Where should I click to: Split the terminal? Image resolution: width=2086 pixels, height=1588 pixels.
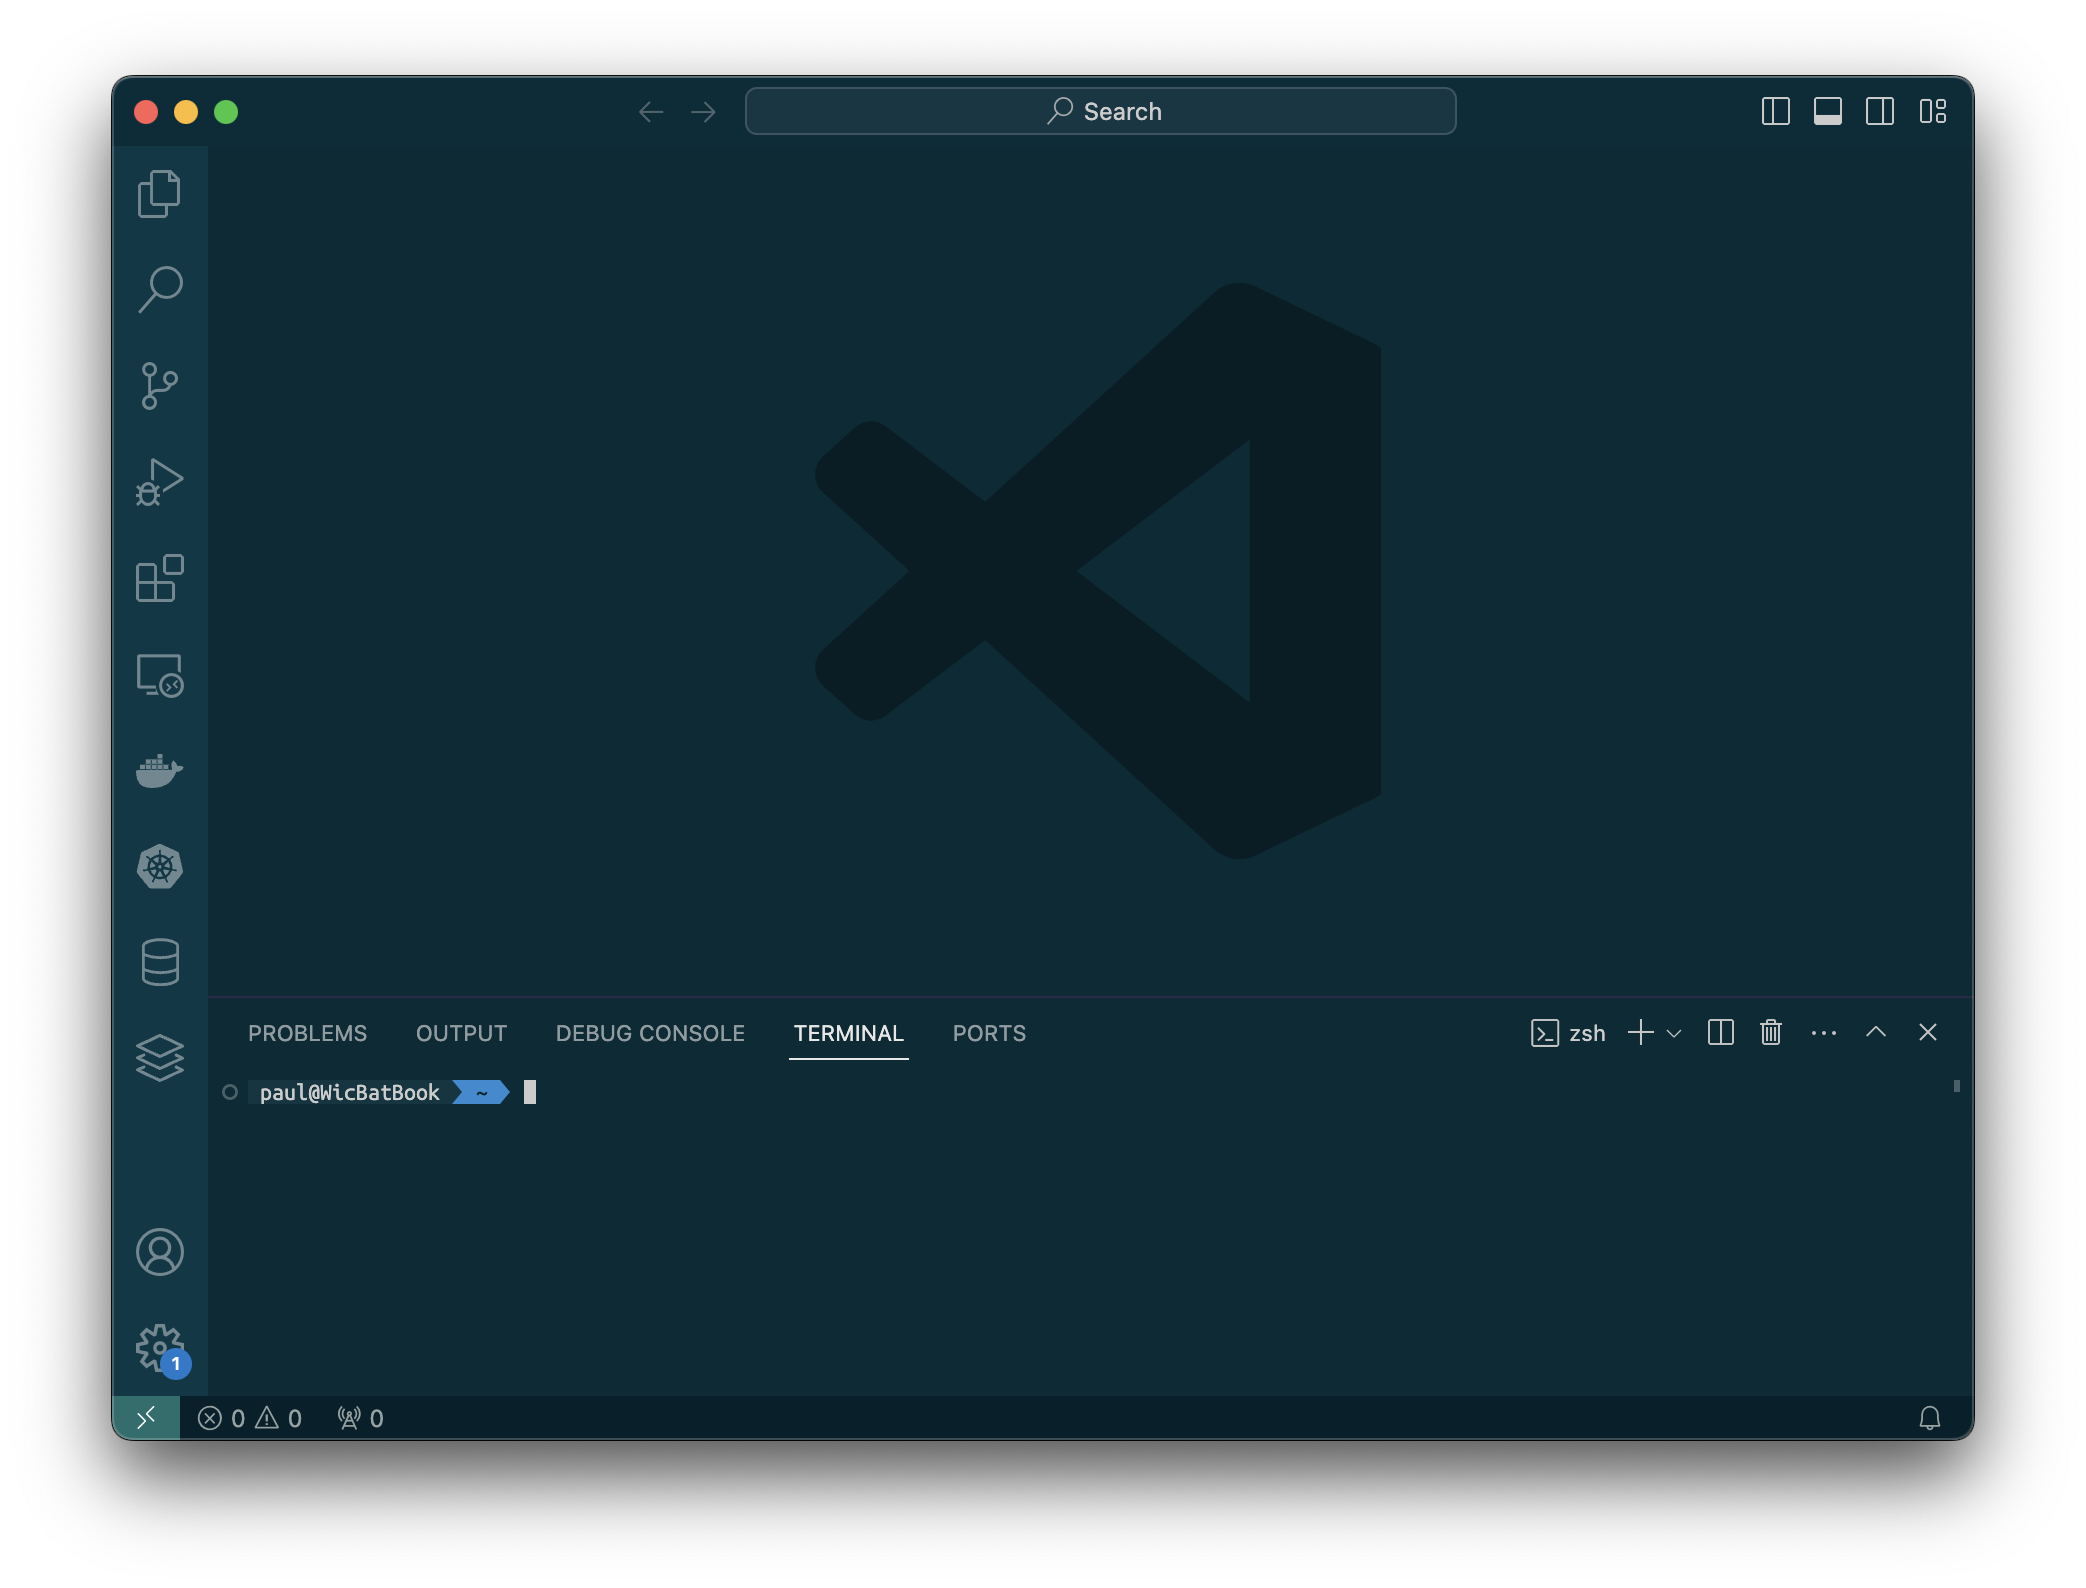(x=1720, y=1032)
